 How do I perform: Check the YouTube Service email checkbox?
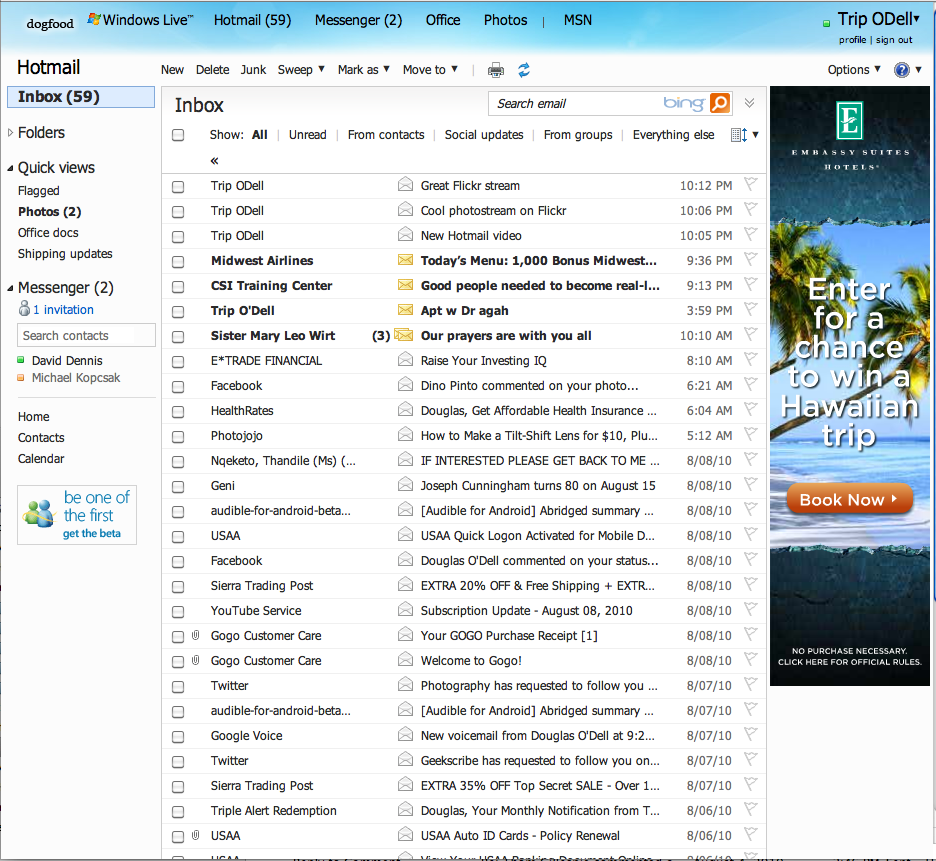coord(178,611)
